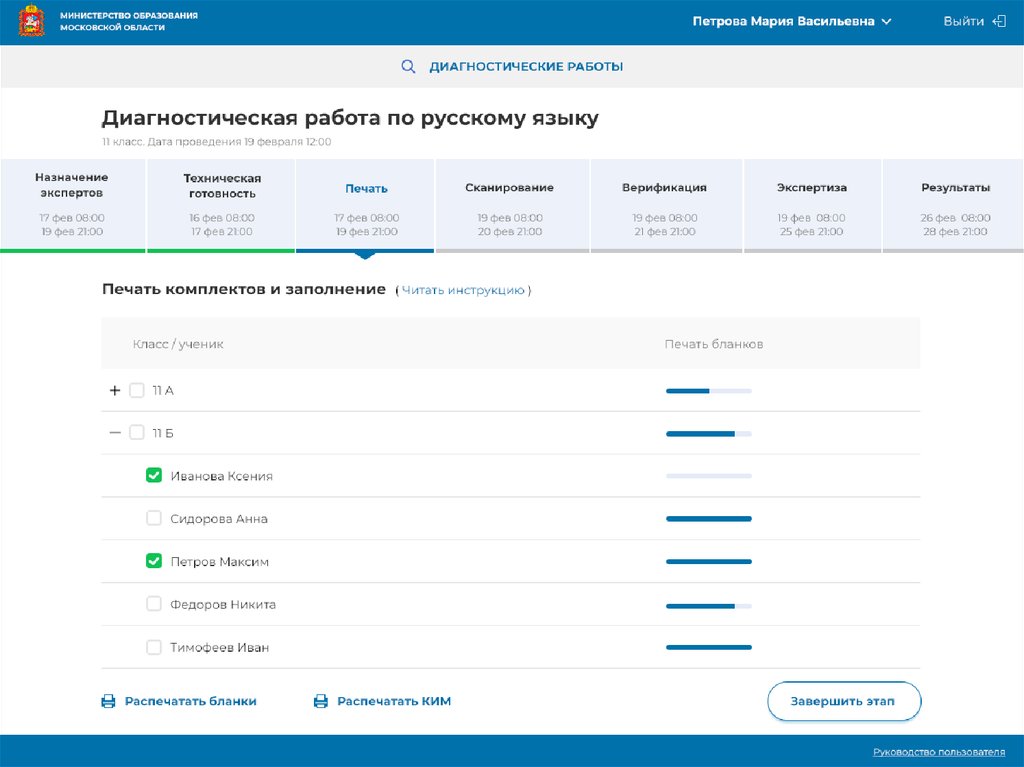Click the logout door icon
The width and height of the screenshot is (1024, 767).
point(998,21)
